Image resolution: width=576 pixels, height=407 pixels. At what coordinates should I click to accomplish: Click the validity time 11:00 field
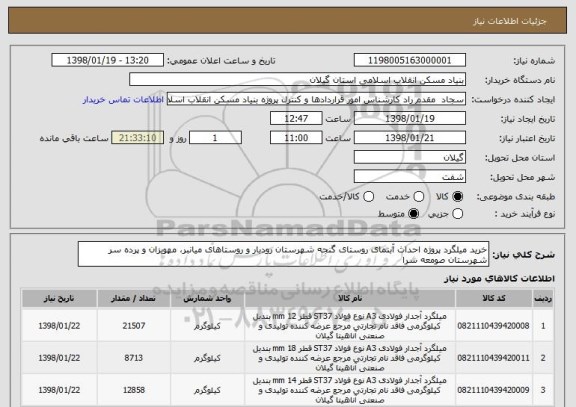(x=296, y=138)
